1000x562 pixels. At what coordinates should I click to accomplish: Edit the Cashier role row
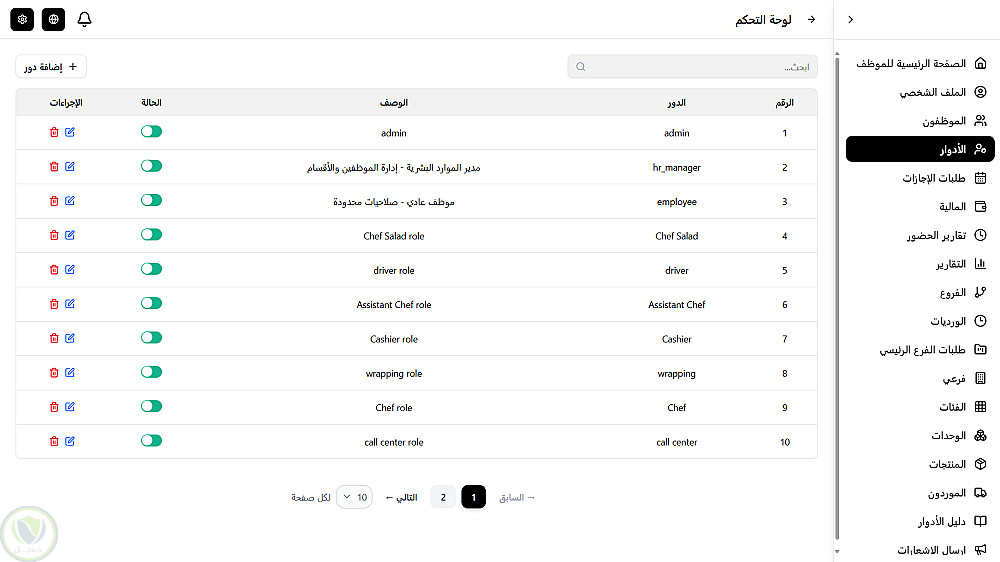click(x=70, y=338)
